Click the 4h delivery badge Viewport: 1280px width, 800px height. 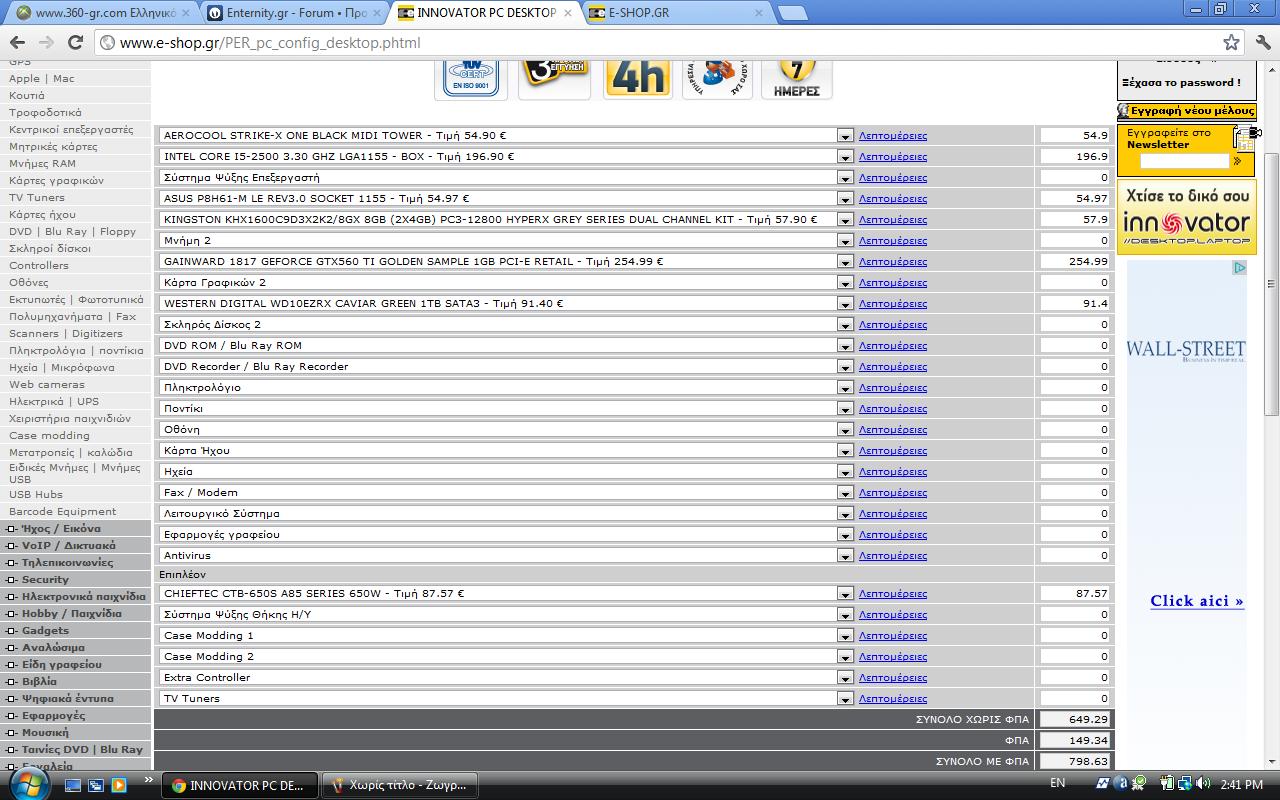[x=638, y=78]
